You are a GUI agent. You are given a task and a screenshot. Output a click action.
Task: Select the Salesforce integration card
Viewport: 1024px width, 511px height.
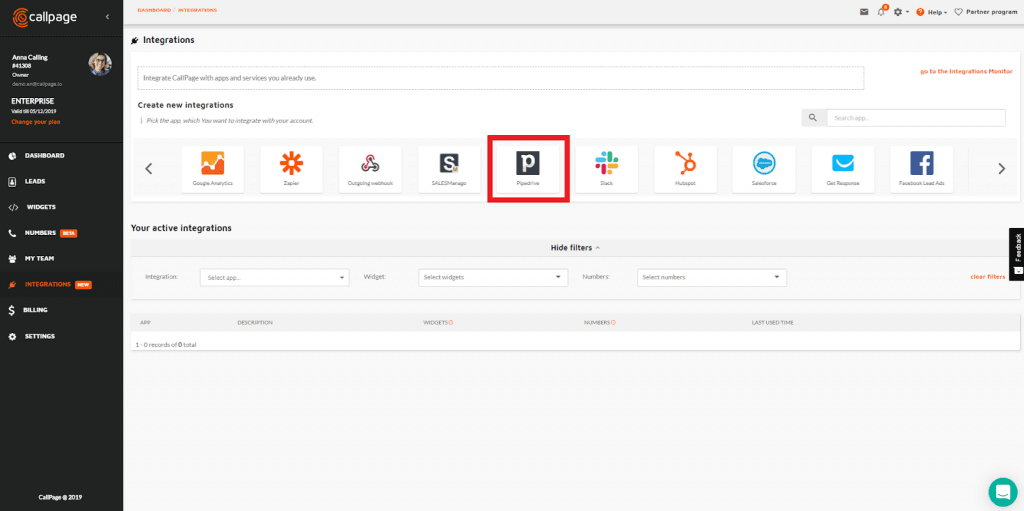[x=764, y=169]
